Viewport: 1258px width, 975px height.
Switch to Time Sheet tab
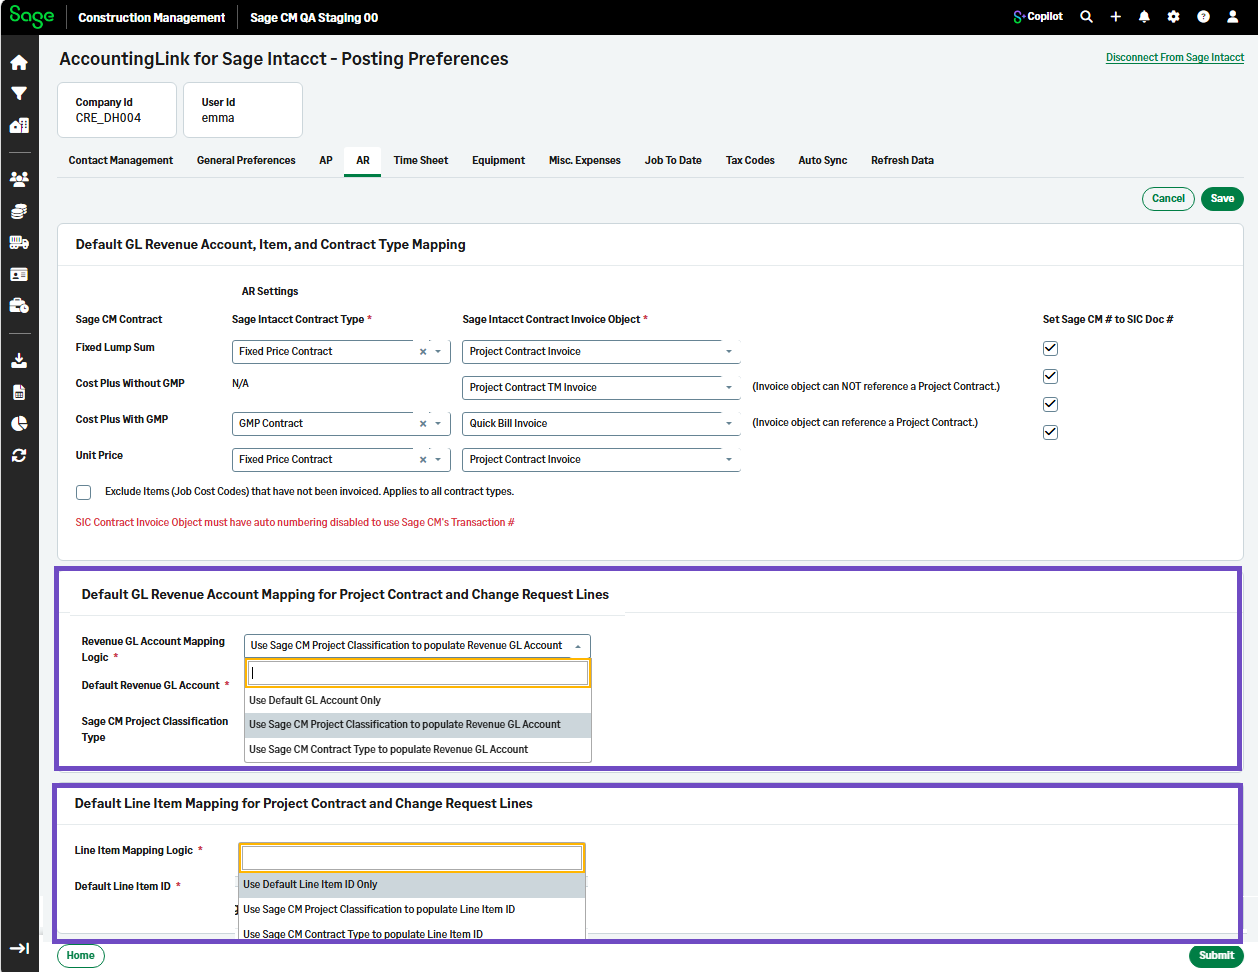click(x=421, y=161)
